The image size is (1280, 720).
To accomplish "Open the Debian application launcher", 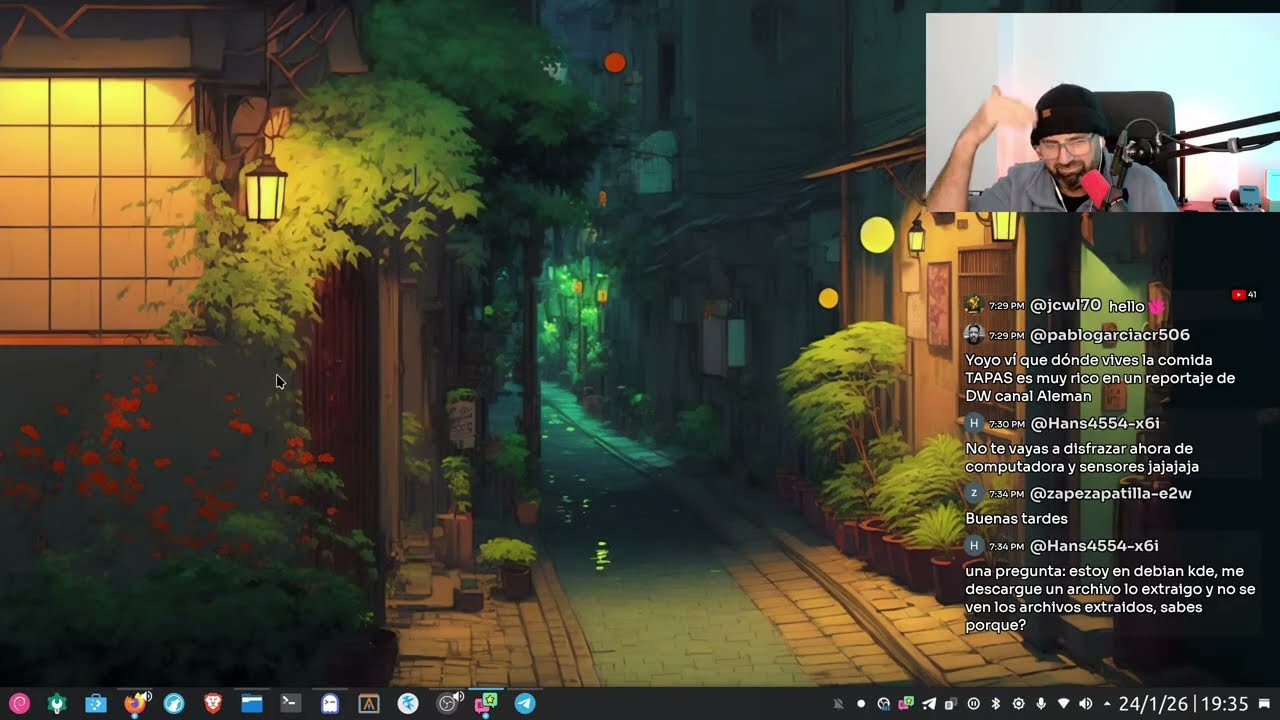I will click(19, 704).
